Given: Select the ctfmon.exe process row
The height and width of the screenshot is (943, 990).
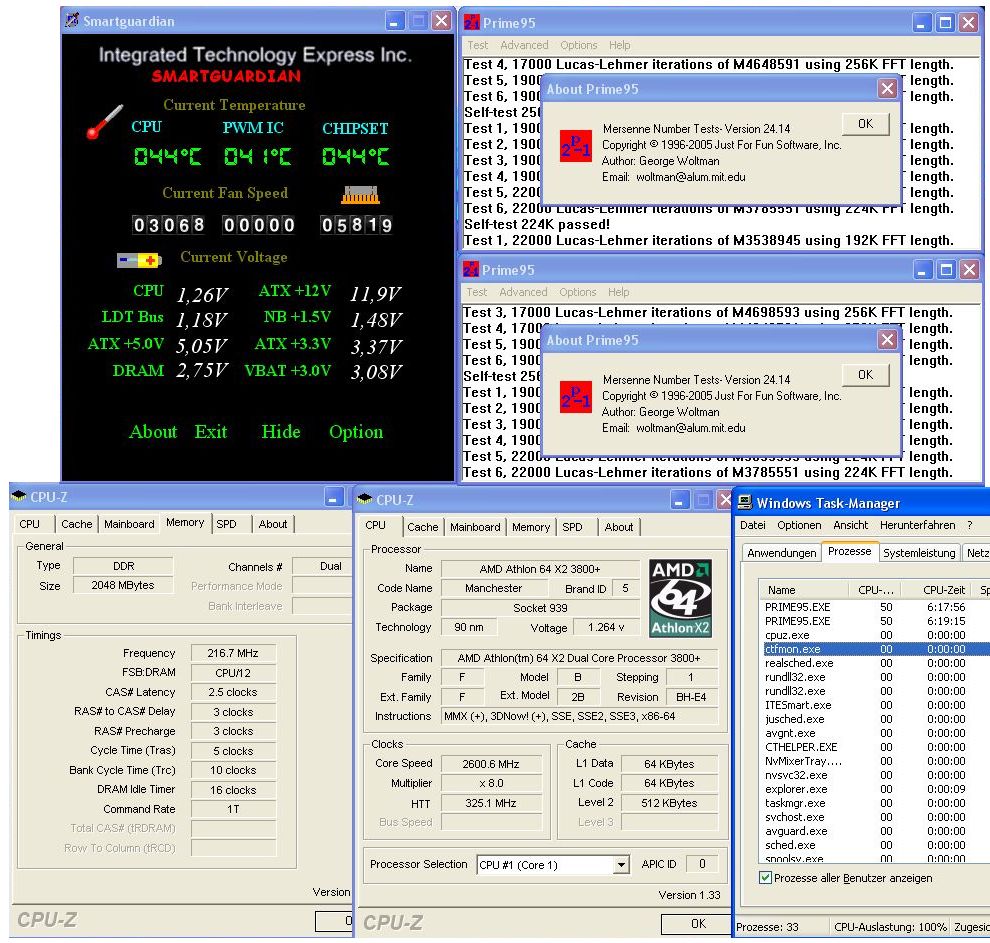Looking at the screenshot, I should pos(874,649).
